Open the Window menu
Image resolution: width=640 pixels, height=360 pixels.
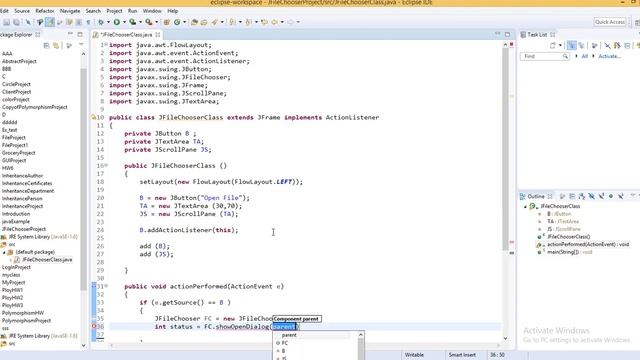[x=152, y=11]
